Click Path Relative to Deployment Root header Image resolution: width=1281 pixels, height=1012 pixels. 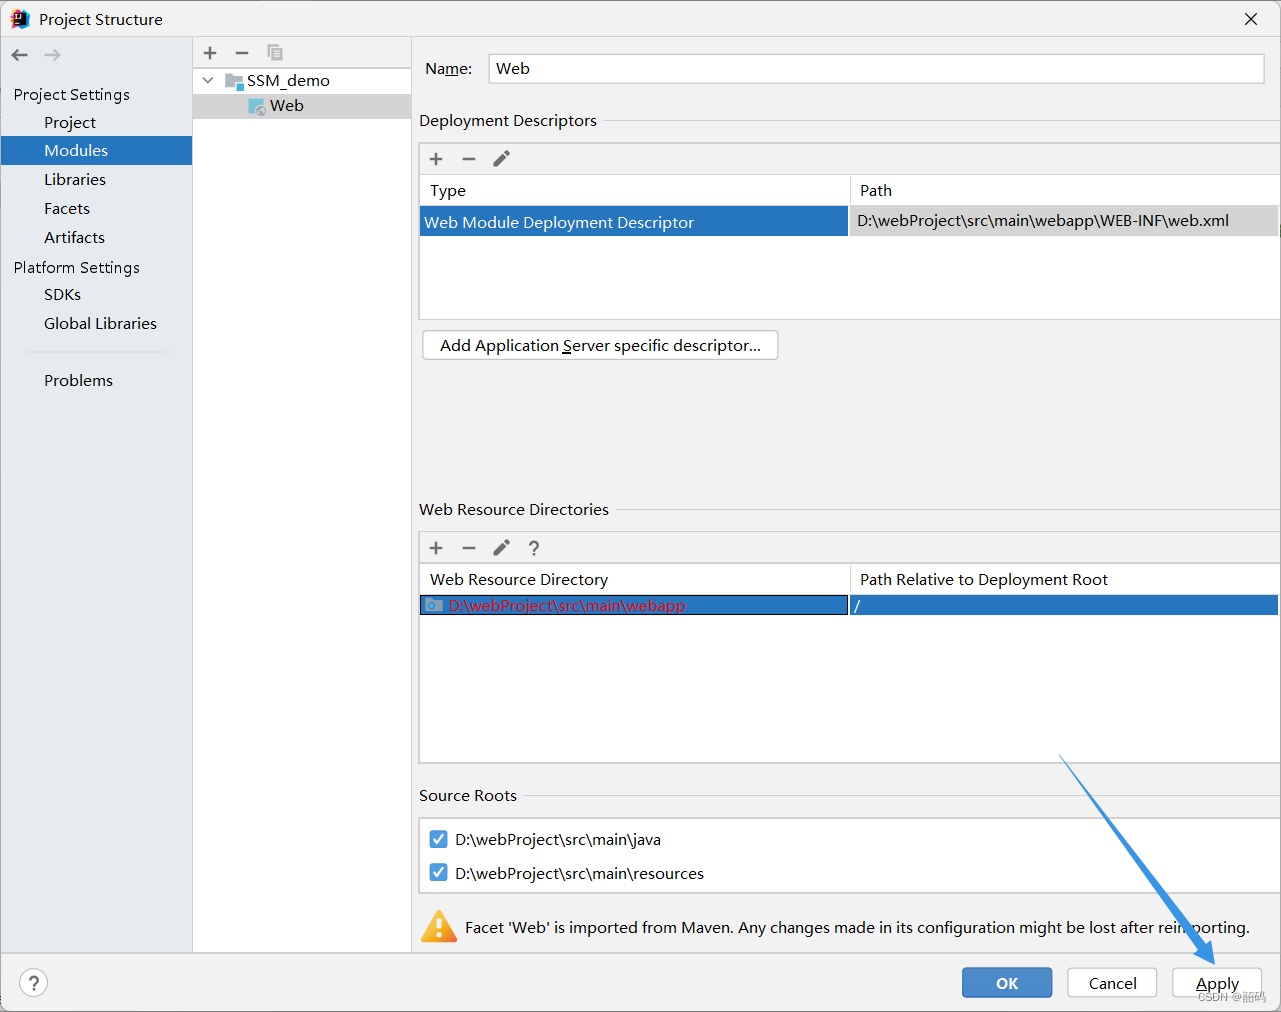[1064, 579]
